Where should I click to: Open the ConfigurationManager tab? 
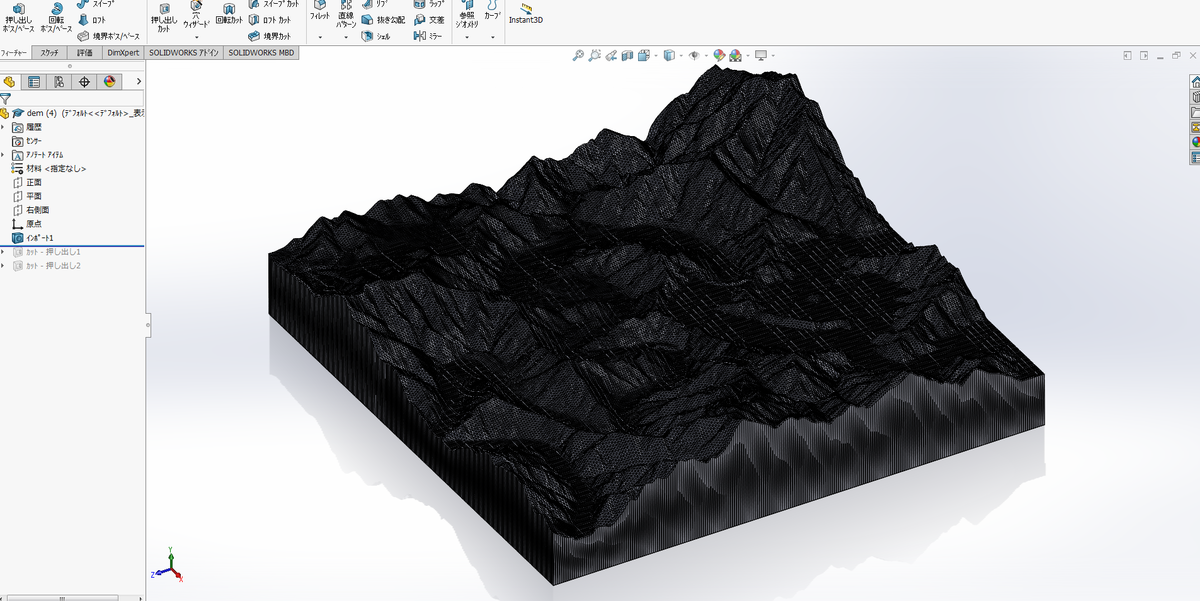point(59,82)
